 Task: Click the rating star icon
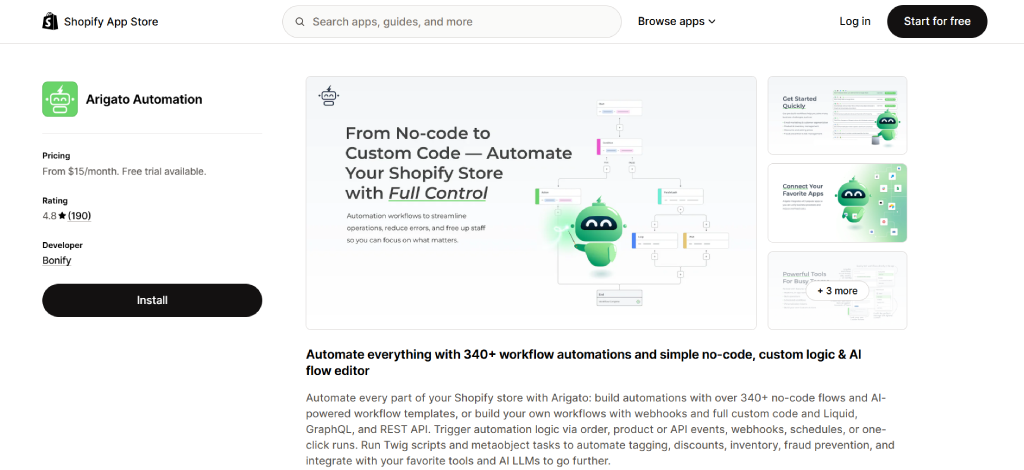(x=62, y=216)
